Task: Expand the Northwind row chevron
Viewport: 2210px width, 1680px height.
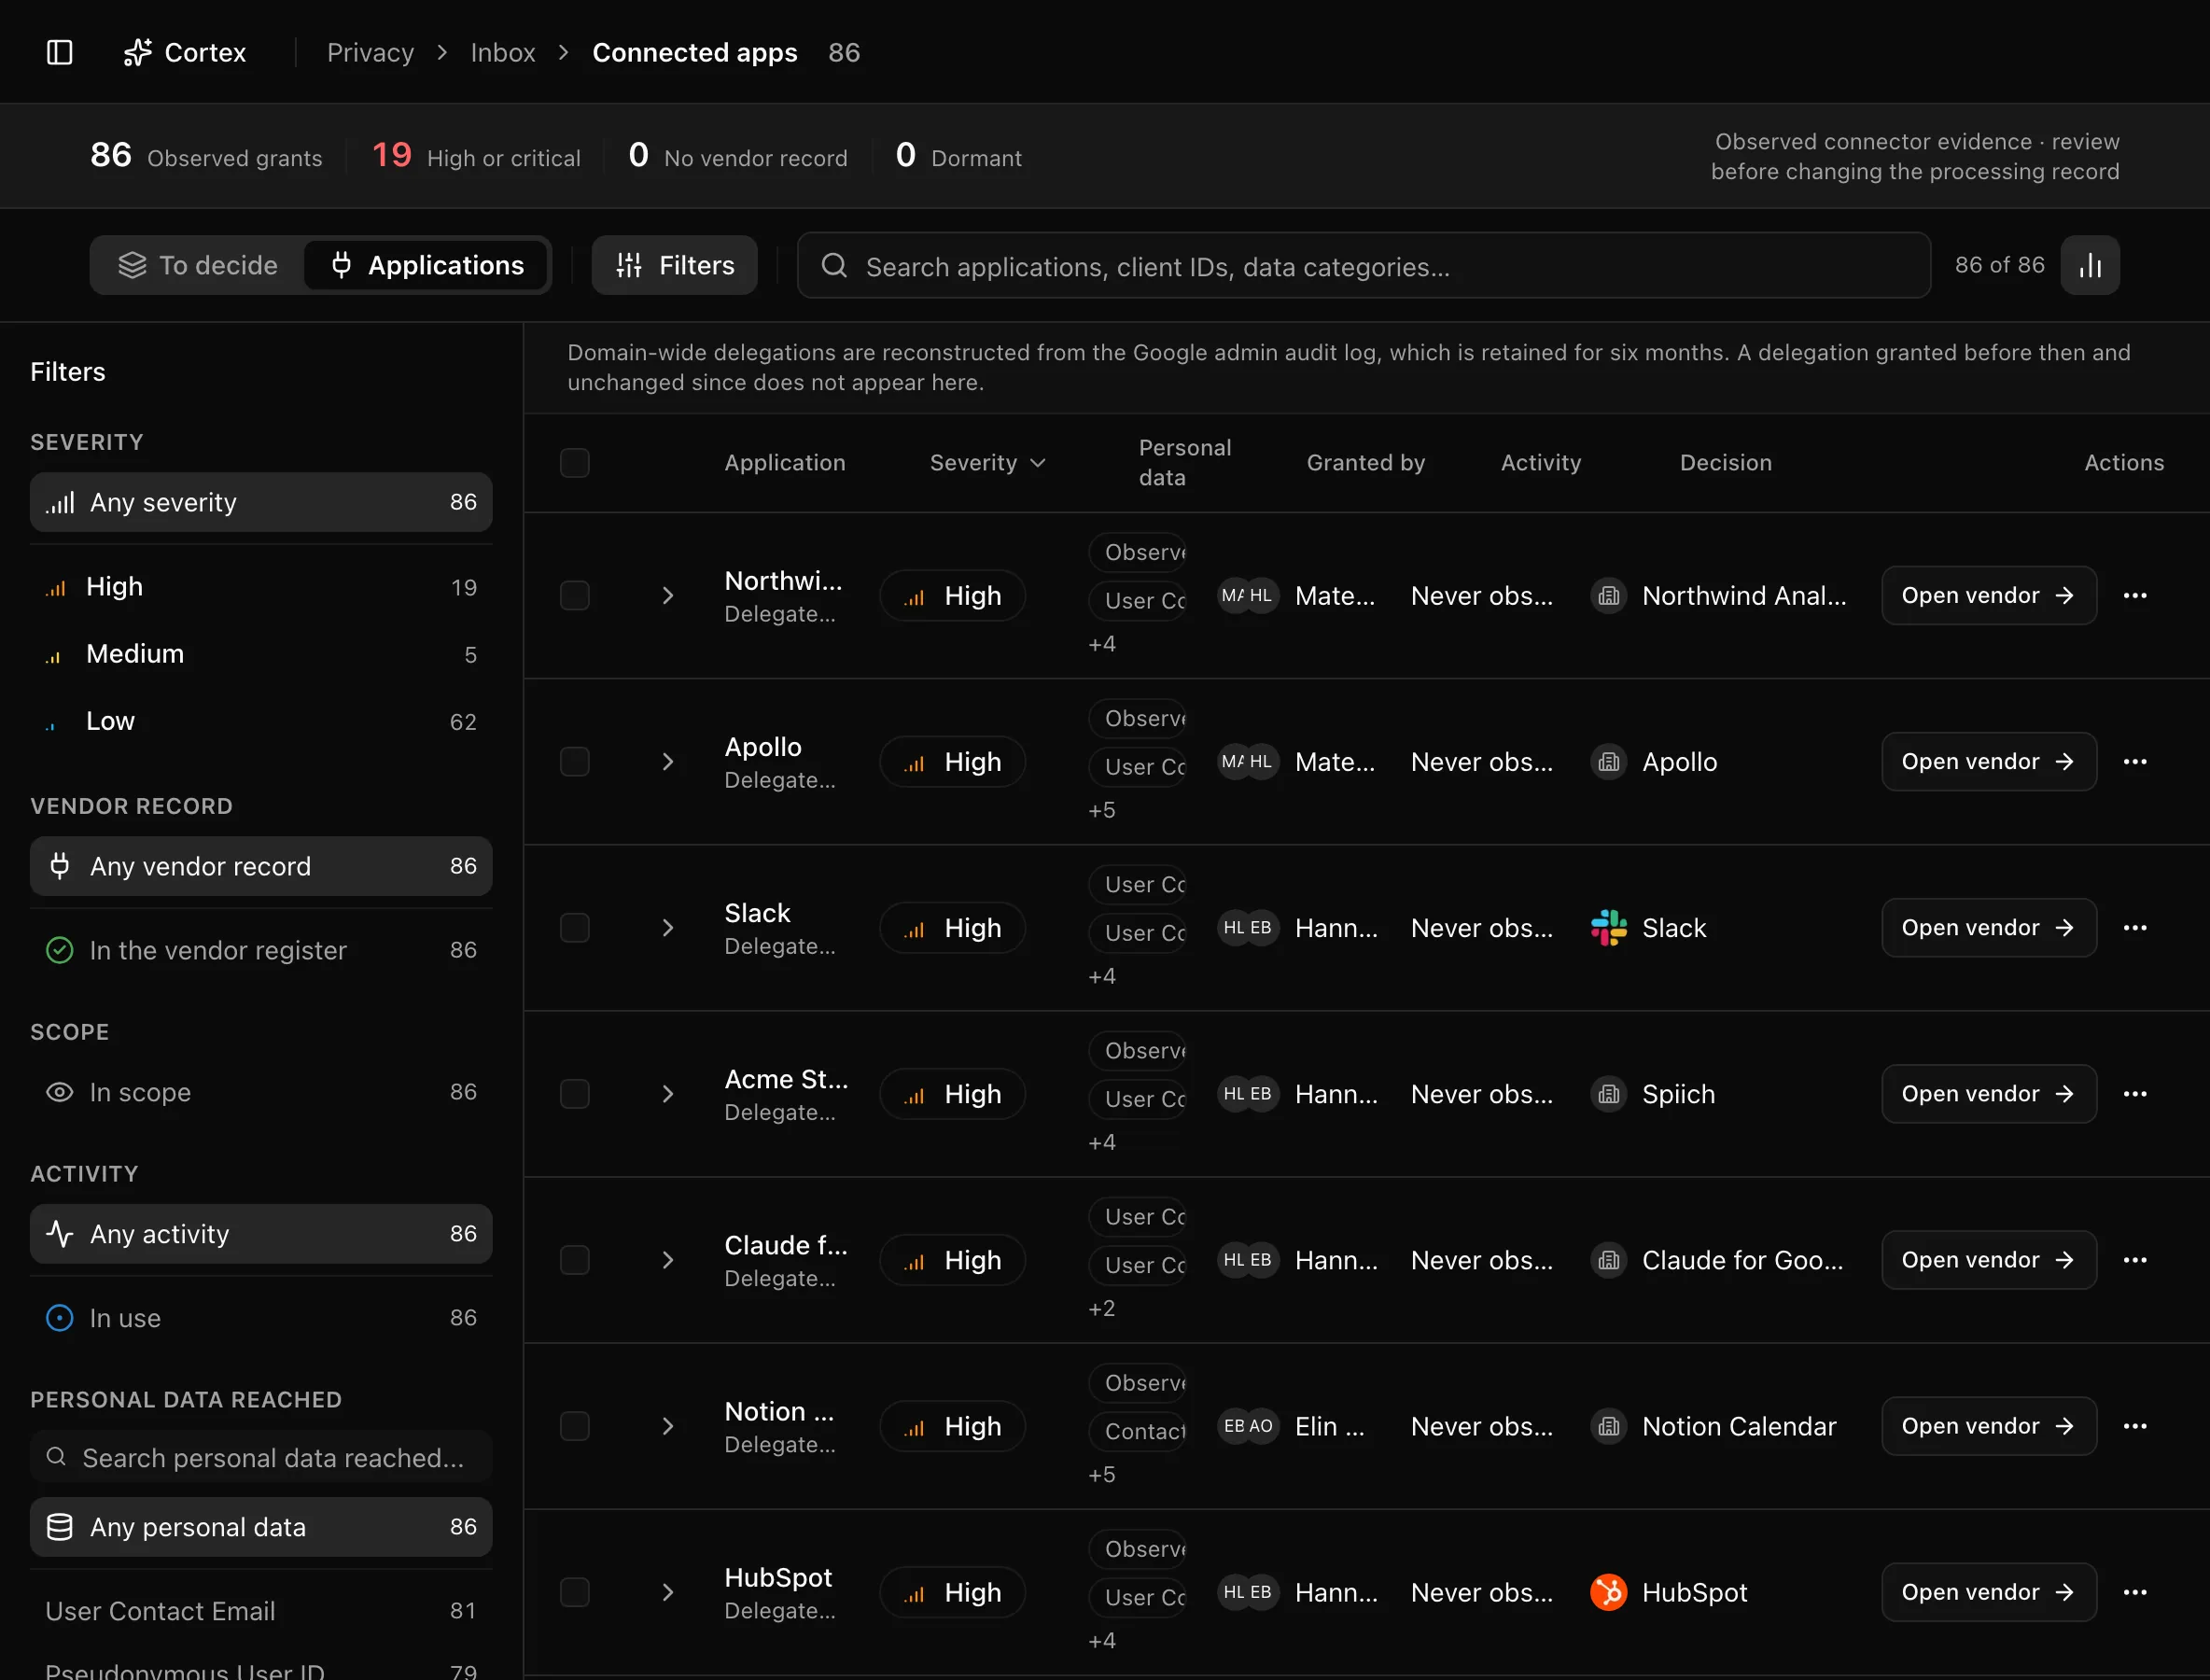Action: click(x=668, y=596)
